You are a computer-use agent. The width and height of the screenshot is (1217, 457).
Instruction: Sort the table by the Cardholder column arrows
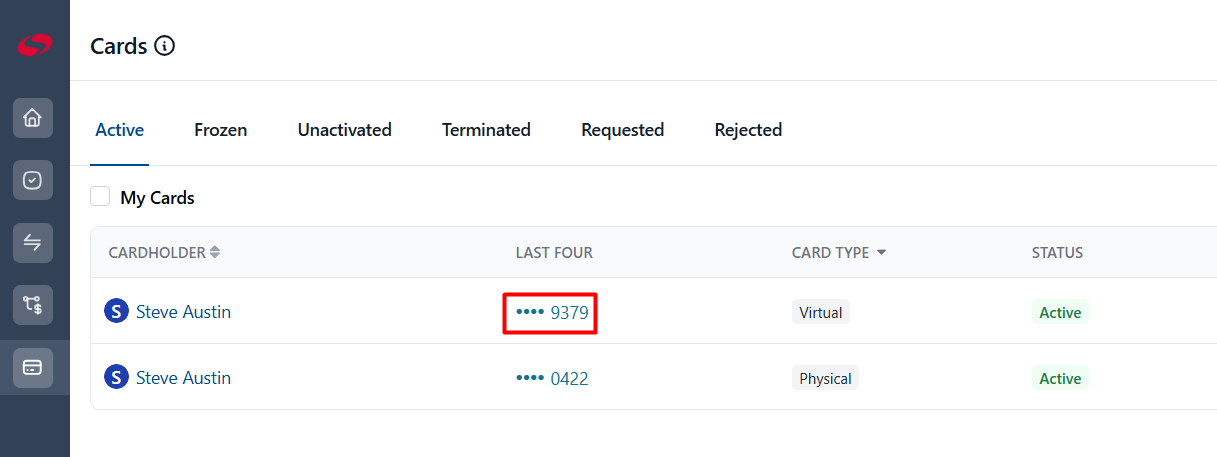[x=215, y=253]
